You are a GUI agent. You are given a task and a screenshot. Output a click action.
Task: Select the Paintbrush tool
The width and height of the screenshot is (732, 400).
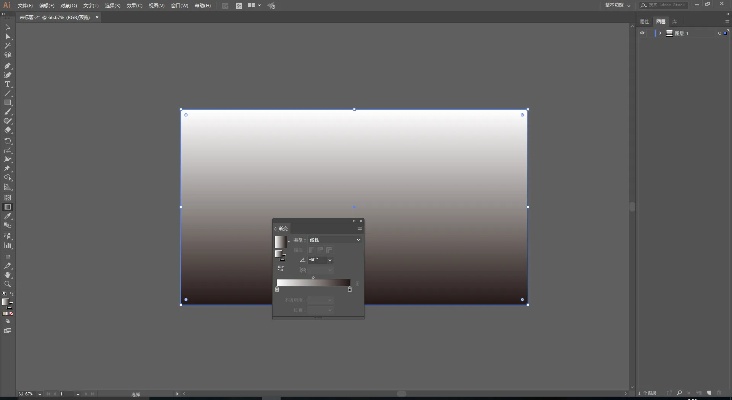(7, 112)
